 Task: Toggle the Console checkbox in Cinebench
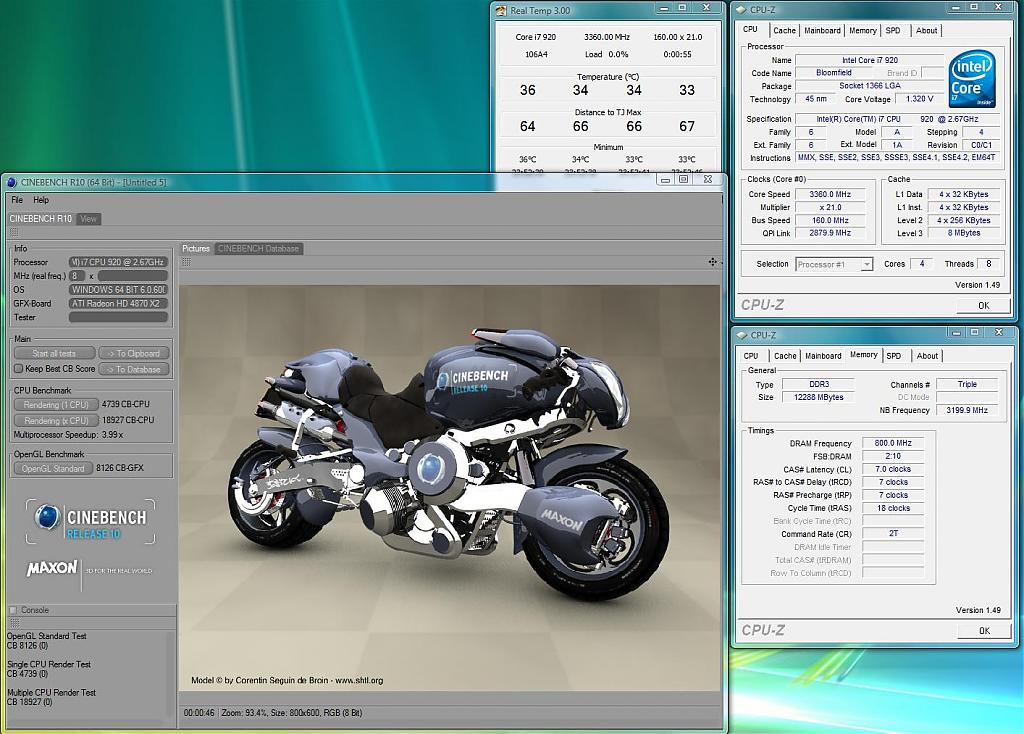pos(12,610)
